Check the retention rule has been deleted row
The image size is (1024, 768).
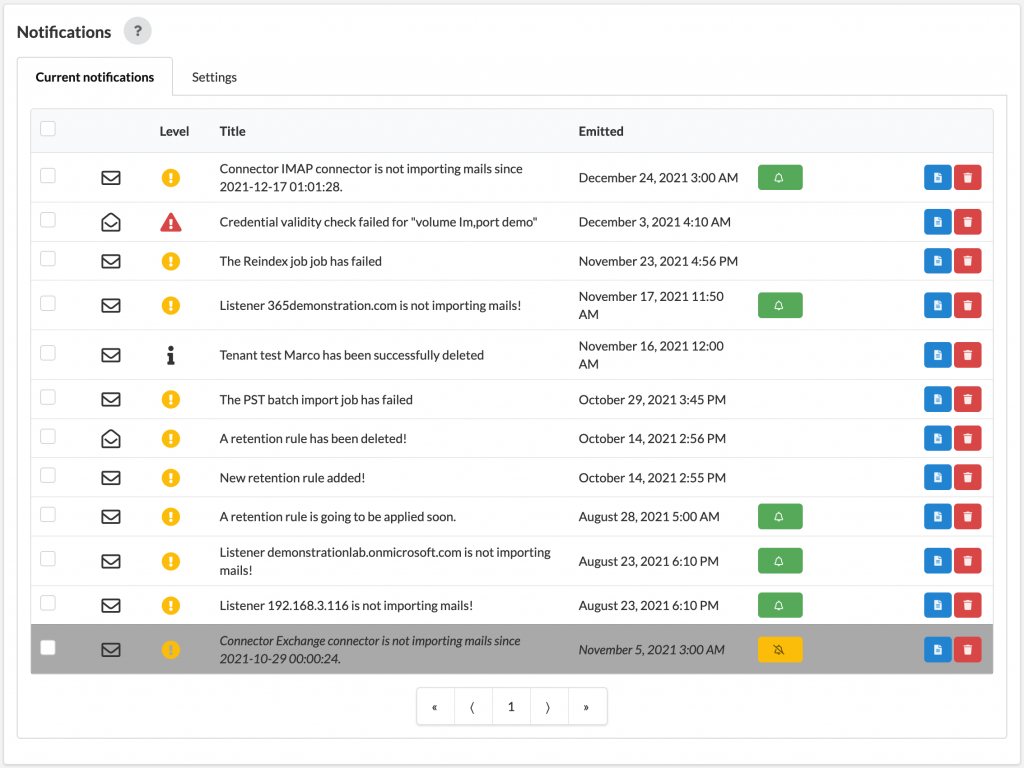(48, 437)
